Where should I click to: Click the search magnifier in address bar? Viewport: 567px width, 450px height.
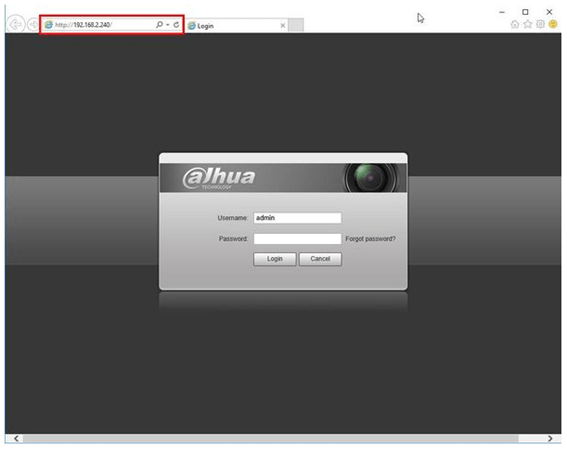click(x=159, y=25)
